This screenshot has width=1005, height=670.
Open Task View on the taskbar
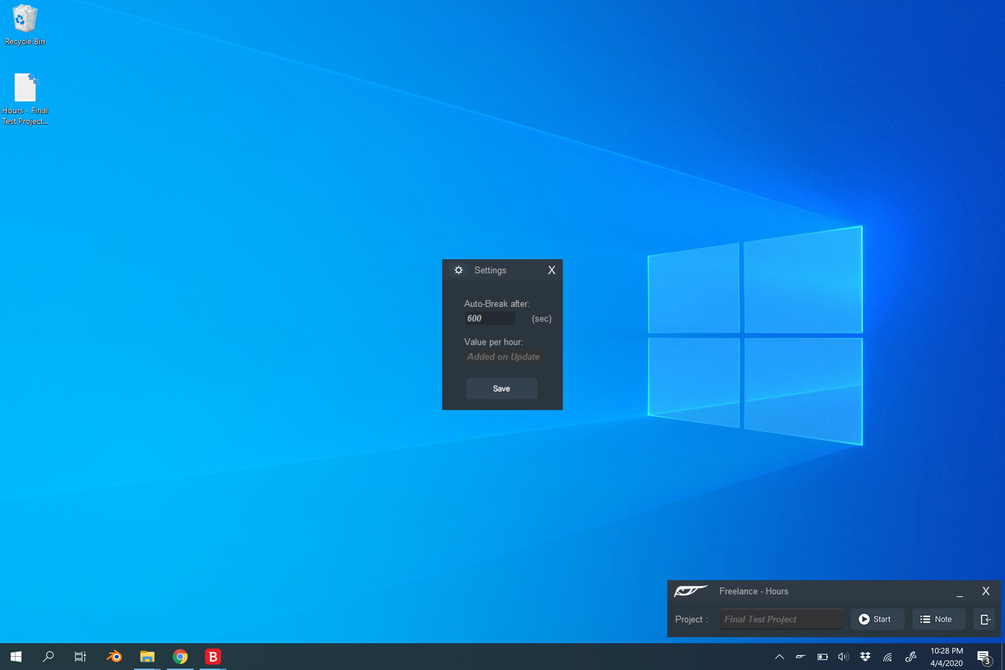pyautogui.click(x=80, y=657)
